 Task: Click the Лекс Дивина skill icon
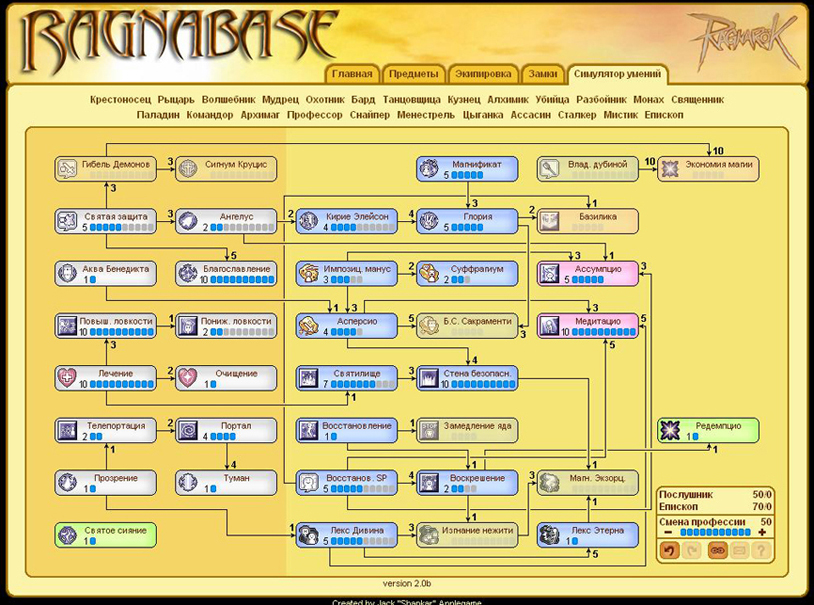click(308, 535)
